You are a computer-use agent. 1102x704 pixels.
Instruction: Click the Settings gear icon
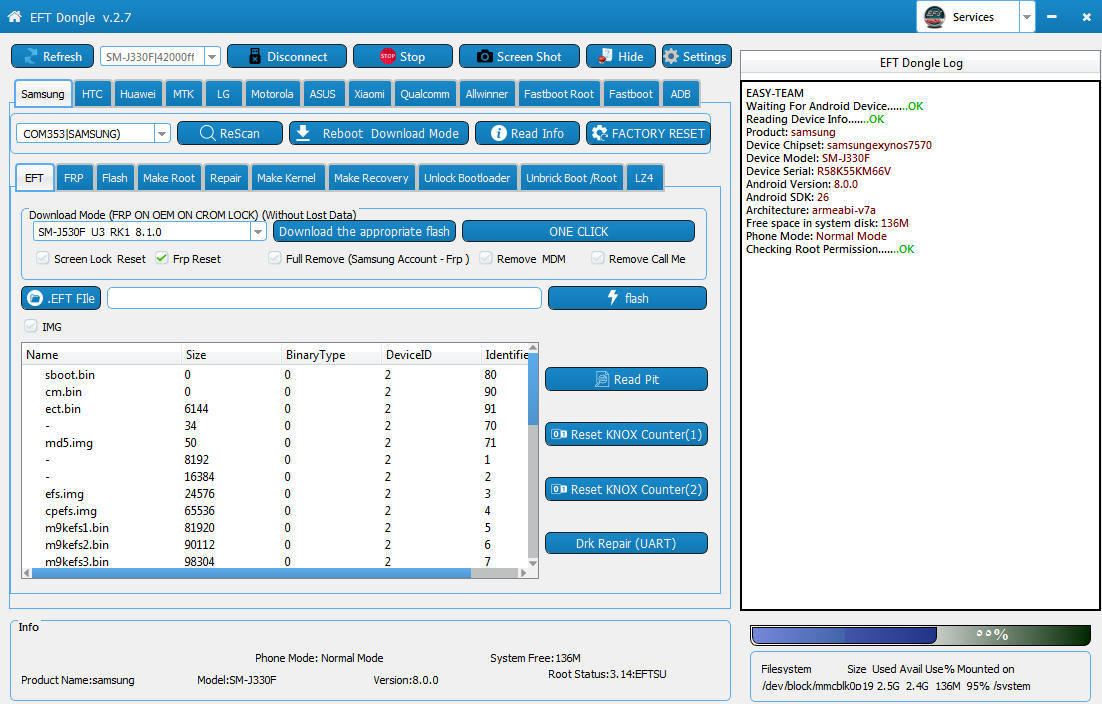tap(671, 57)
